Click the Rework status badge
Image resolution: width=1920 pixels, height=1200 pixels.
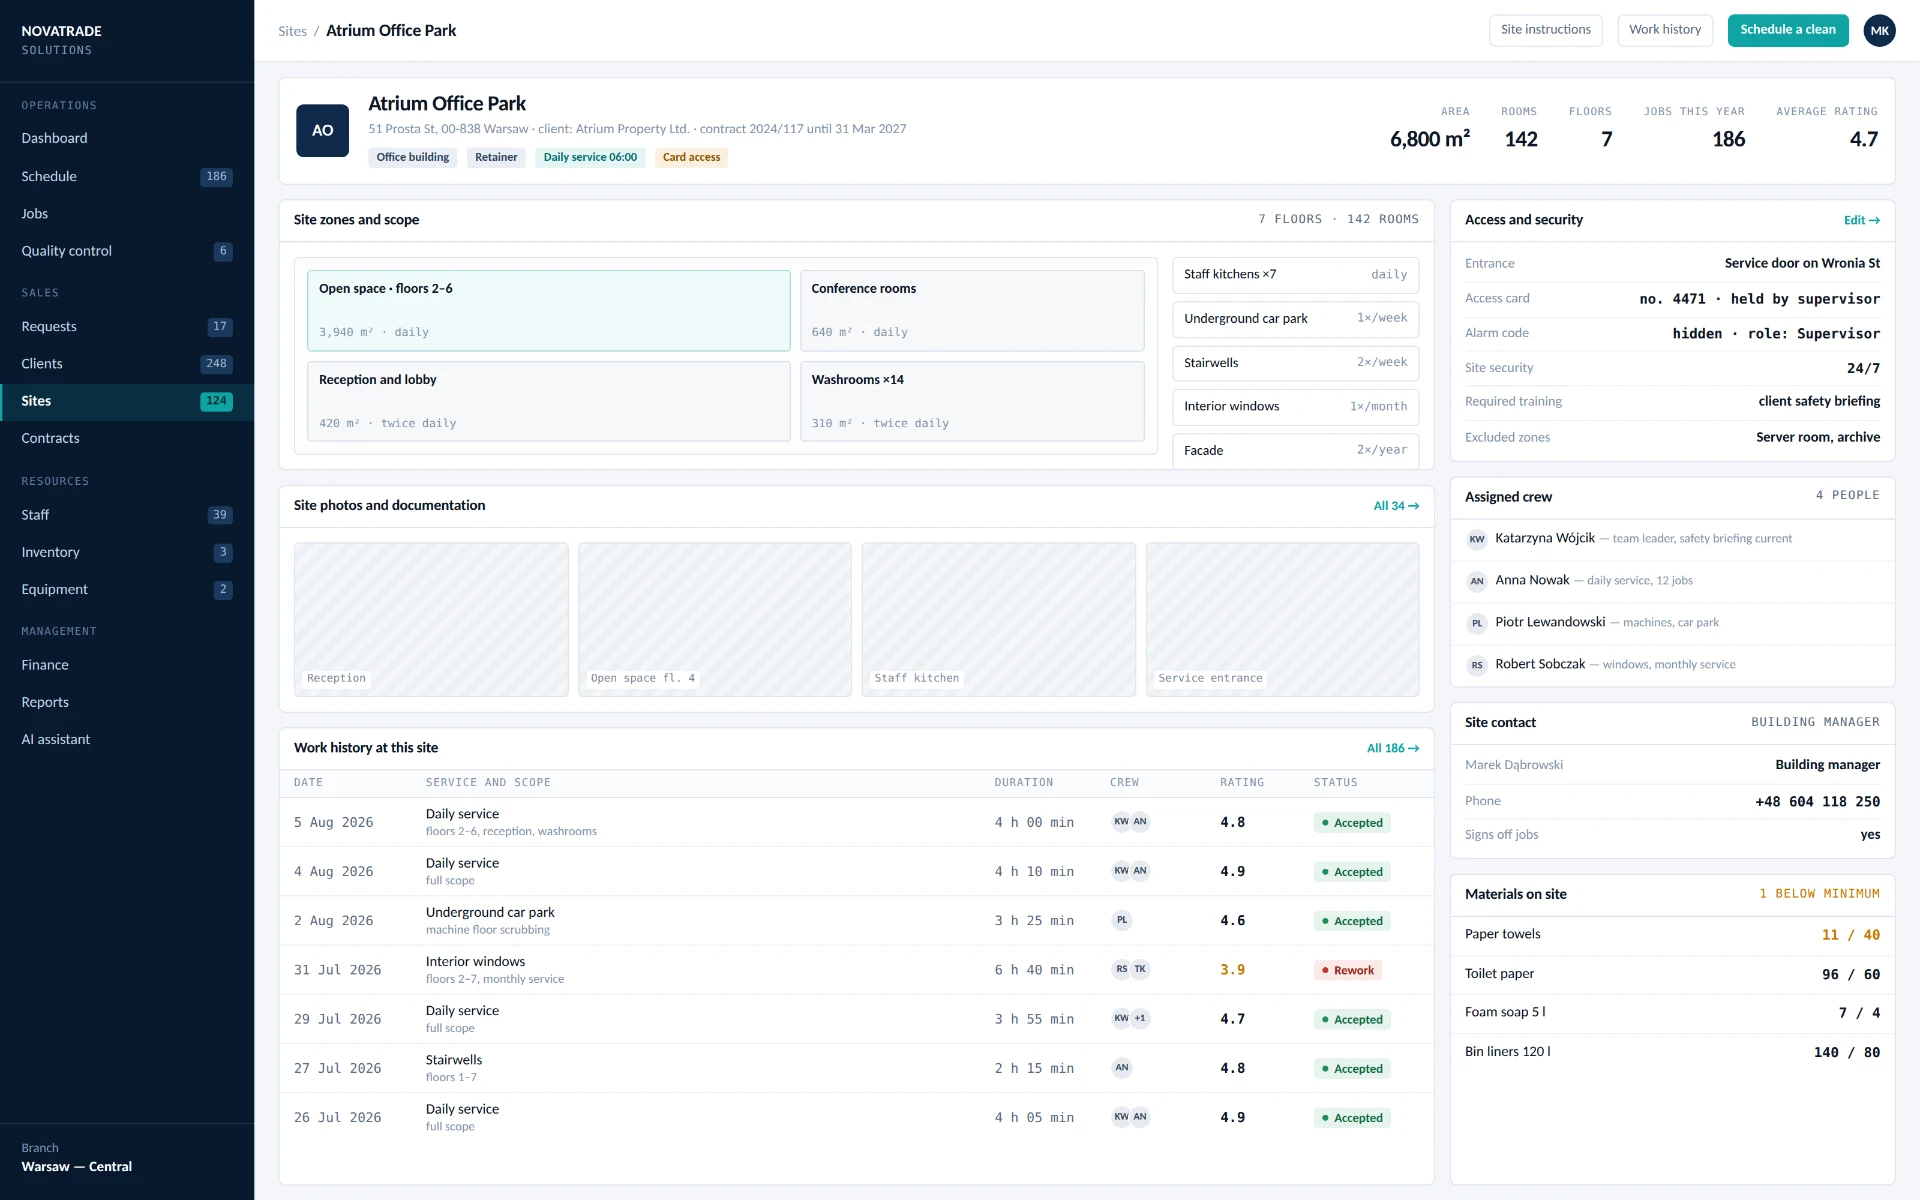1347,970
